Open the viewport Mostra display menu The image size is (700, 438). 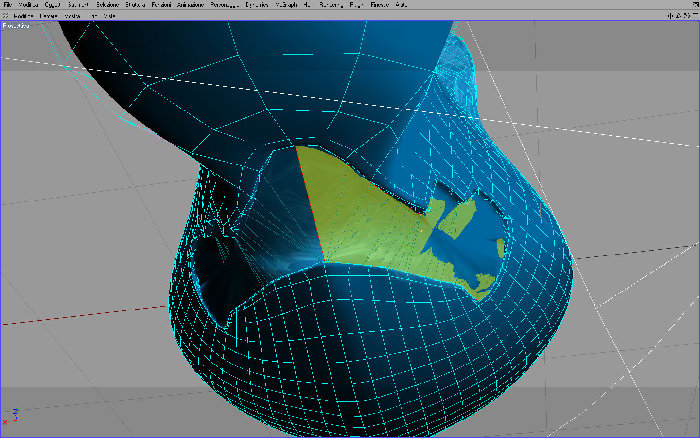click(x=72, y=16)
